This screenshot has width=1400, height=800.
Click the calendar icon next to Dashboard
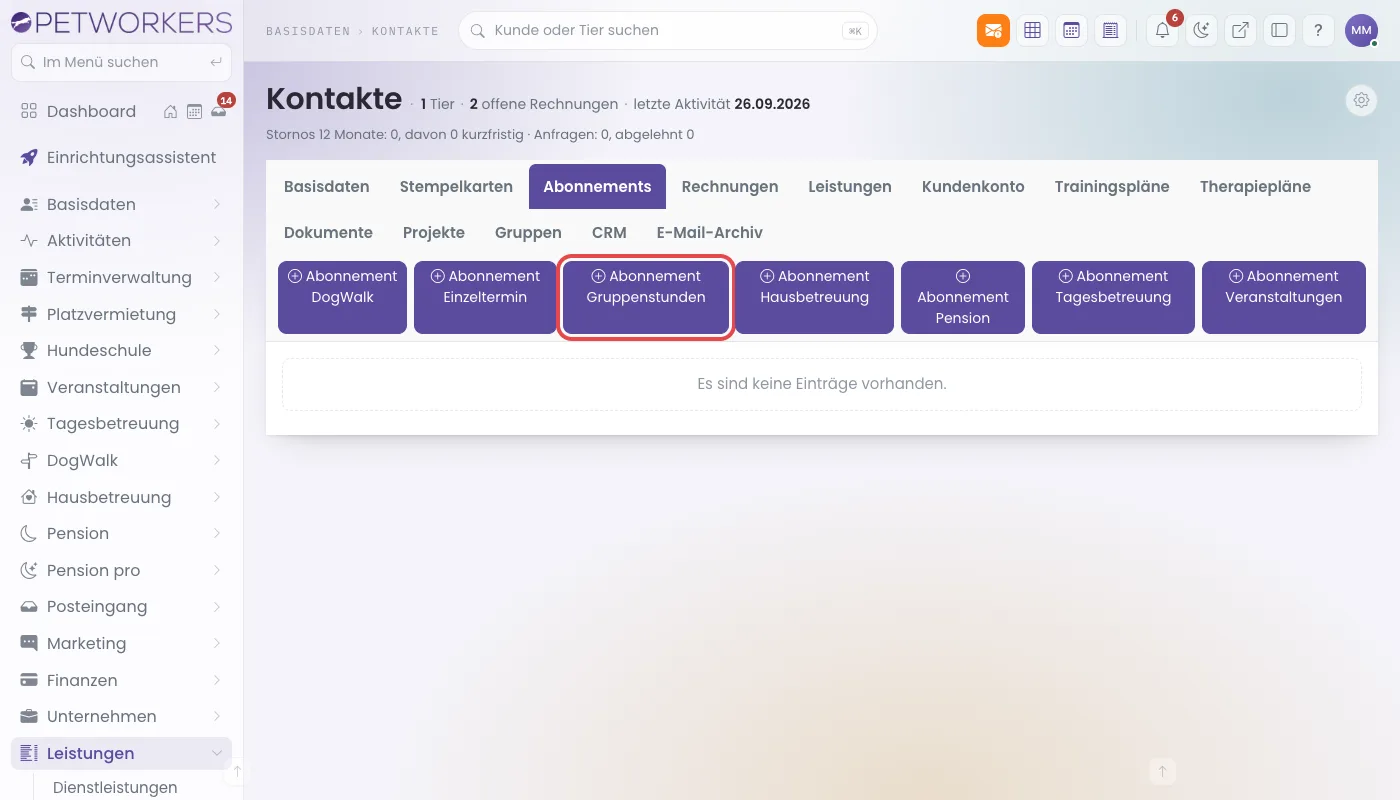(195, 111)
